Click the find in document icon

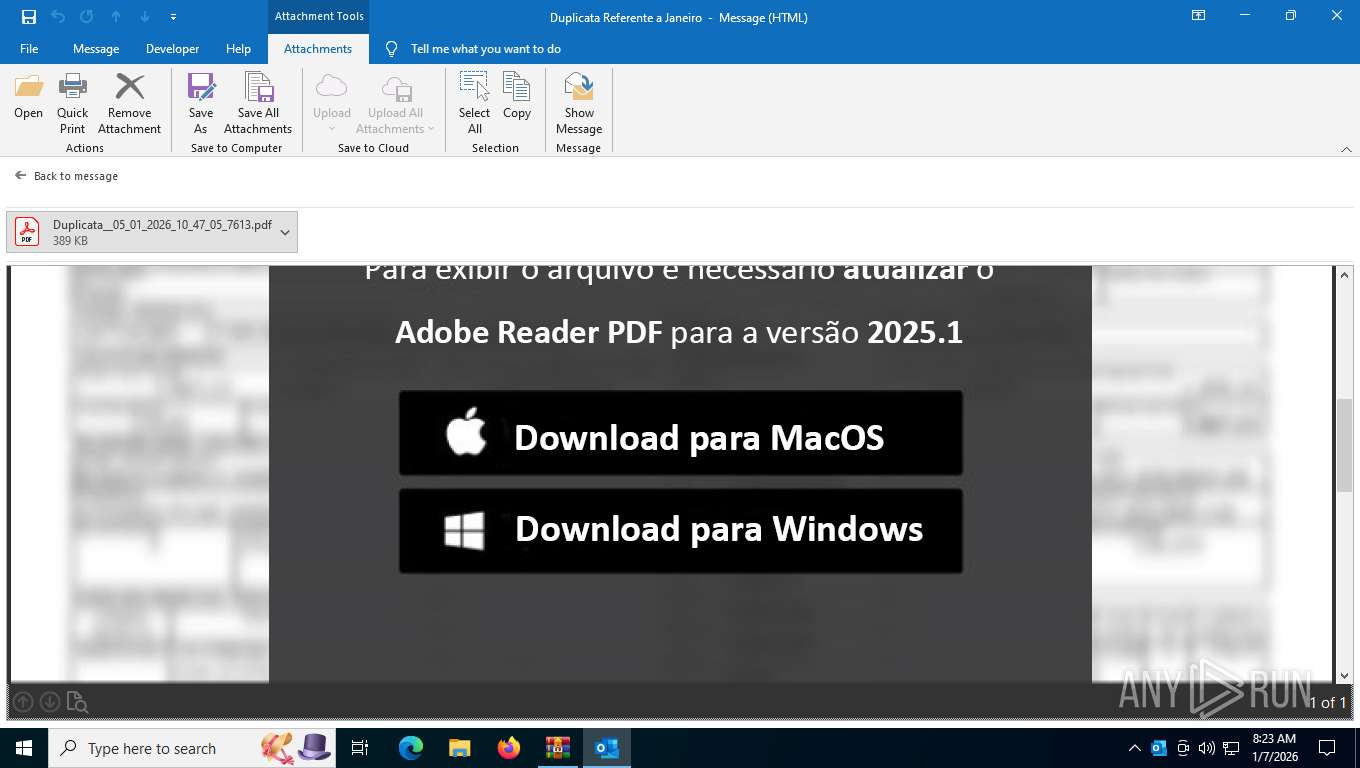77,702
